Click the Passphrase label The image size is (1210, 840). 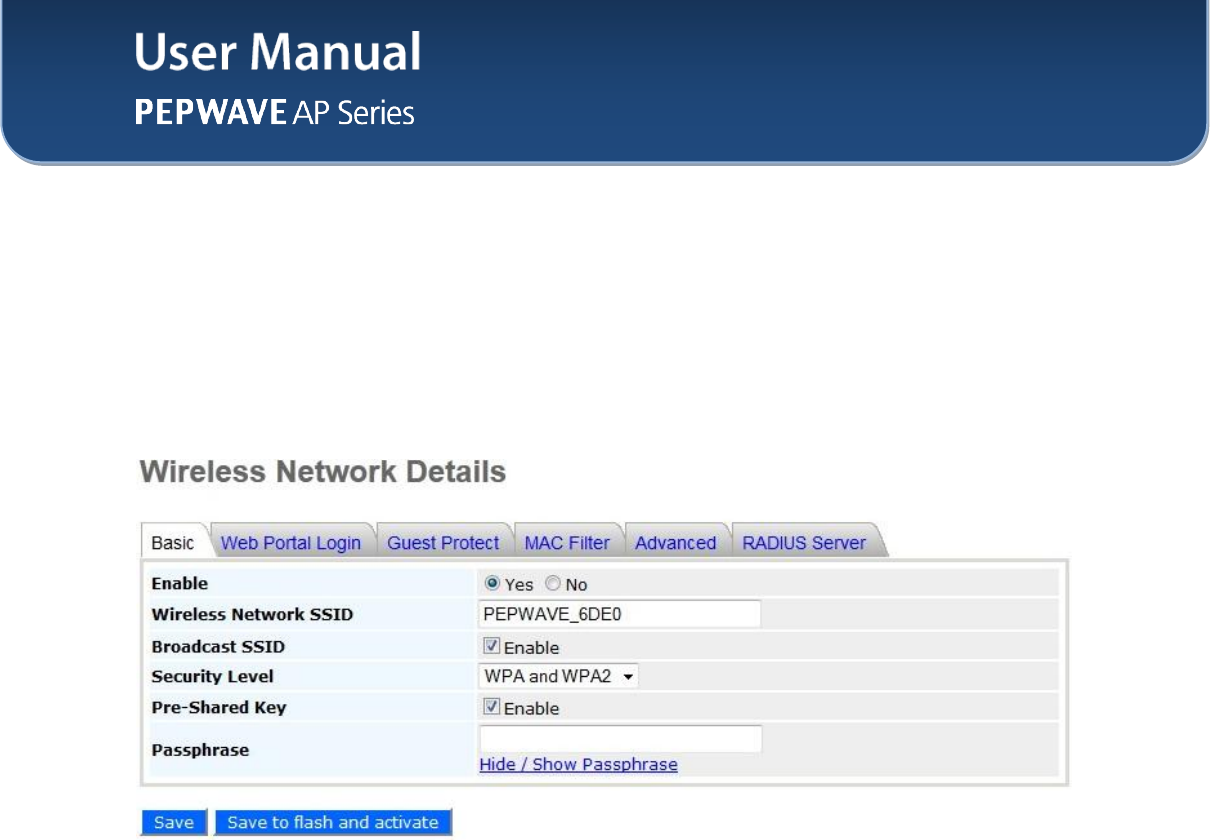click(x=200, y=749)
